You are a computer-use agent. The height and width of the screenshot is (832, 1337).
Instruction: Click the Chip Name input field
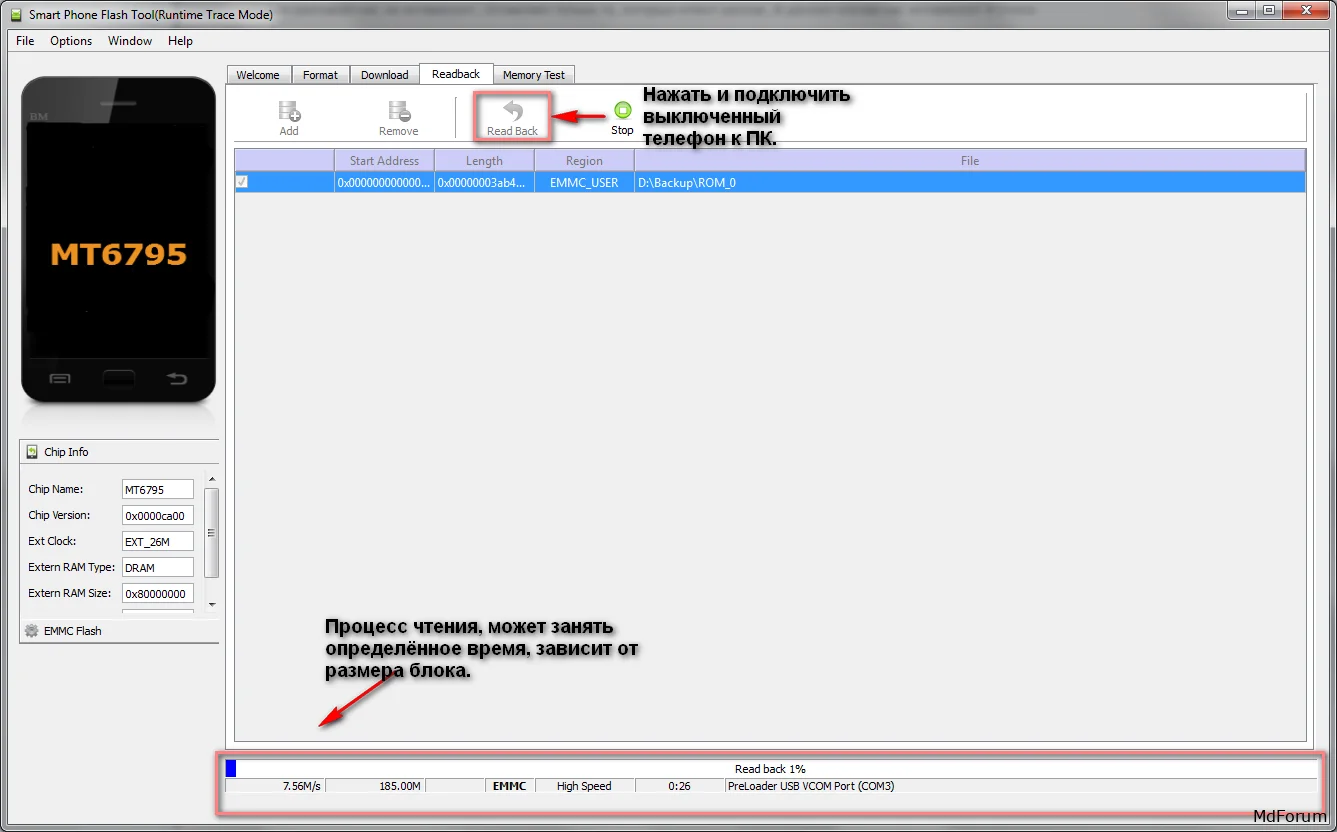[x=157, y=490]
